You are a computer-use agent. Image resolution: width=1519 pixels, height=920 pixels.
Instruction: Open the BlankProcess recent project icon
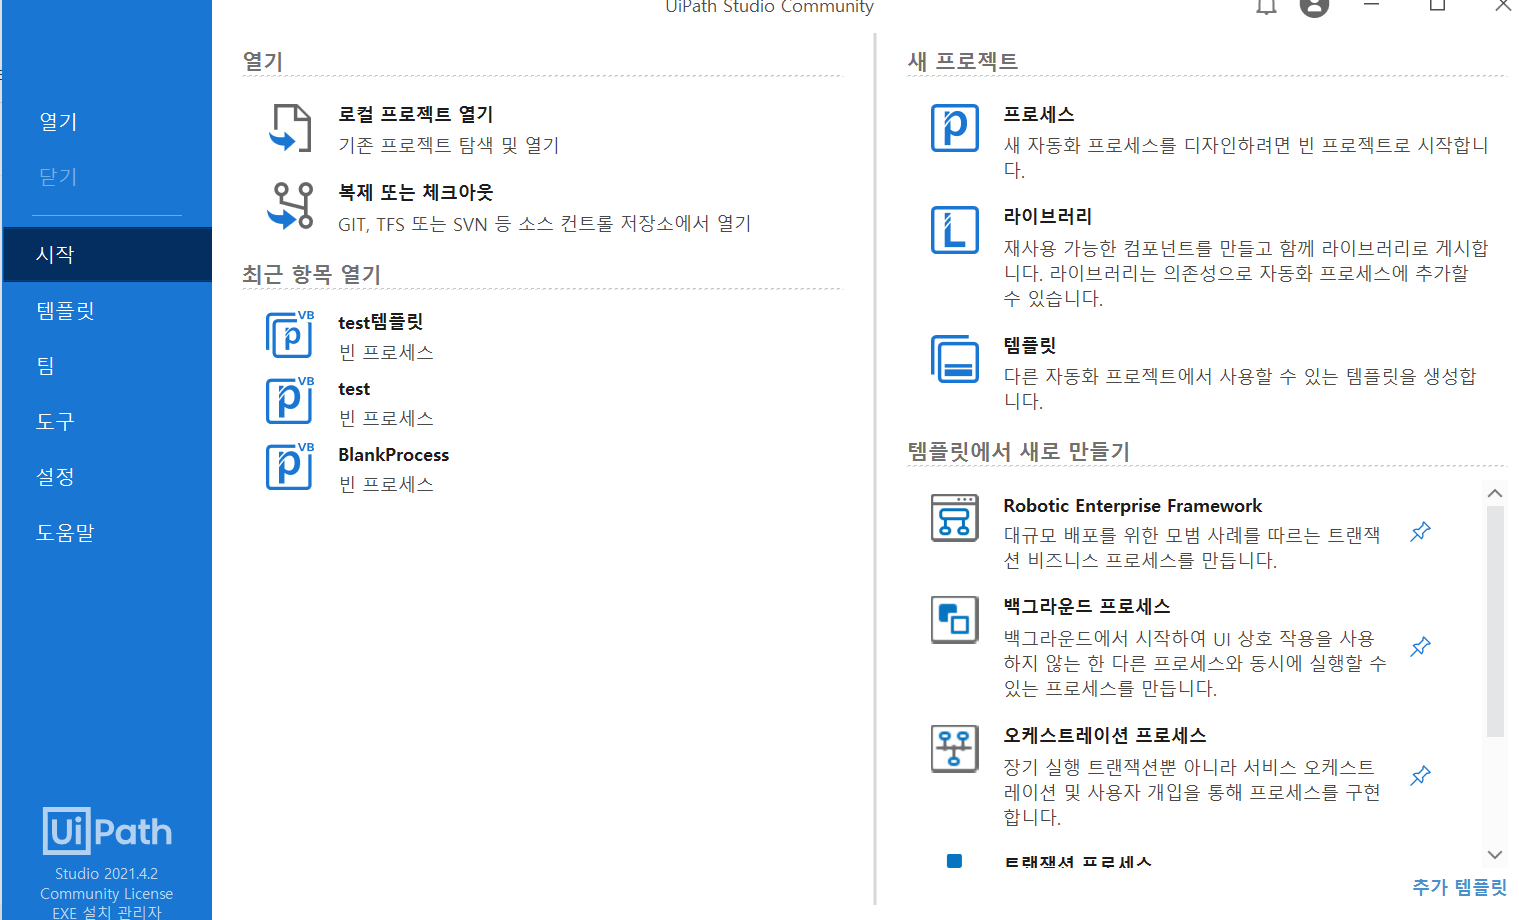(290, 466)
